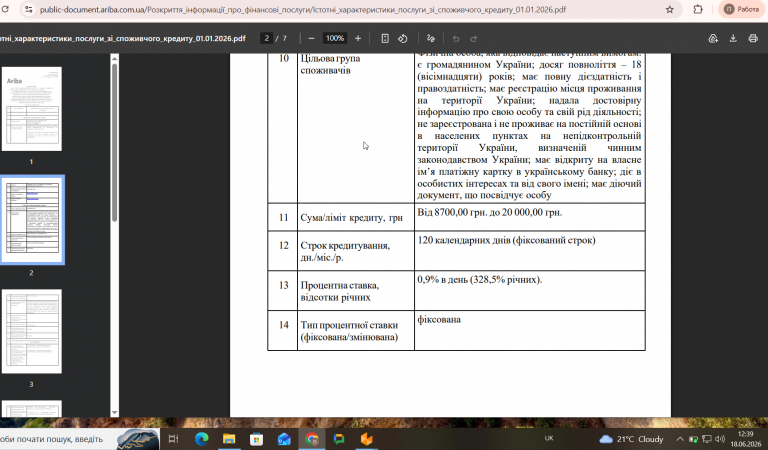The width and height of the screenshot is (768, 450).
Task: Click the redo arrow in PDF toolbar
Action: point(474,38)
